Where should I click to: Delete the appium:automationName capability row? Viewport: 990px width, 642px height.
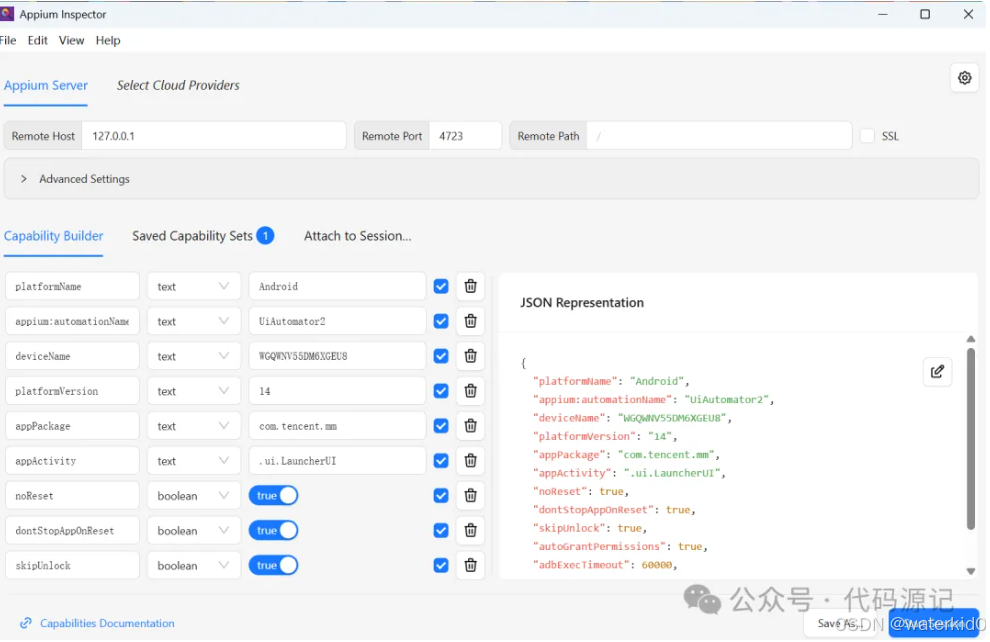coord(472,322)
